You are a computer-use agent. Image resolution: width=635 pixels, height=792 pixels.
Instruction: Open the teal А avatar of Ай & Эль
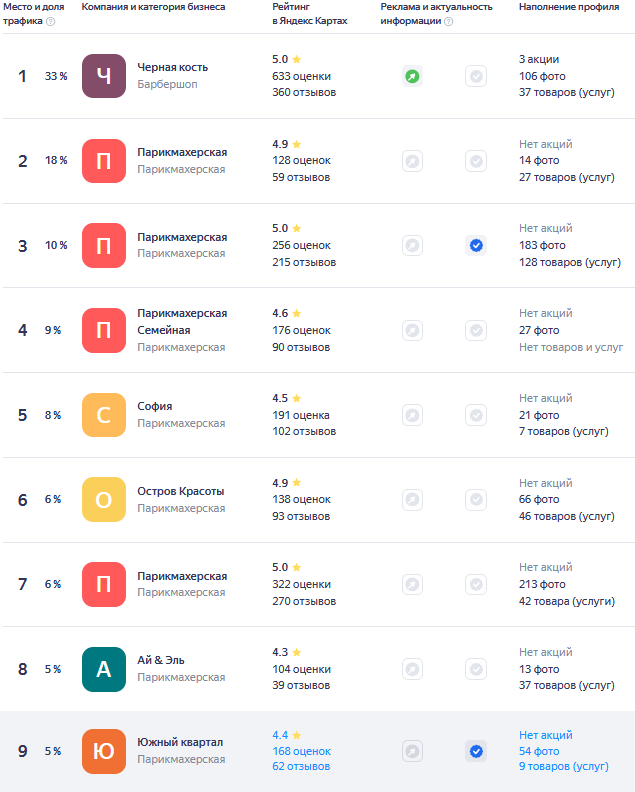pos(104,669)
